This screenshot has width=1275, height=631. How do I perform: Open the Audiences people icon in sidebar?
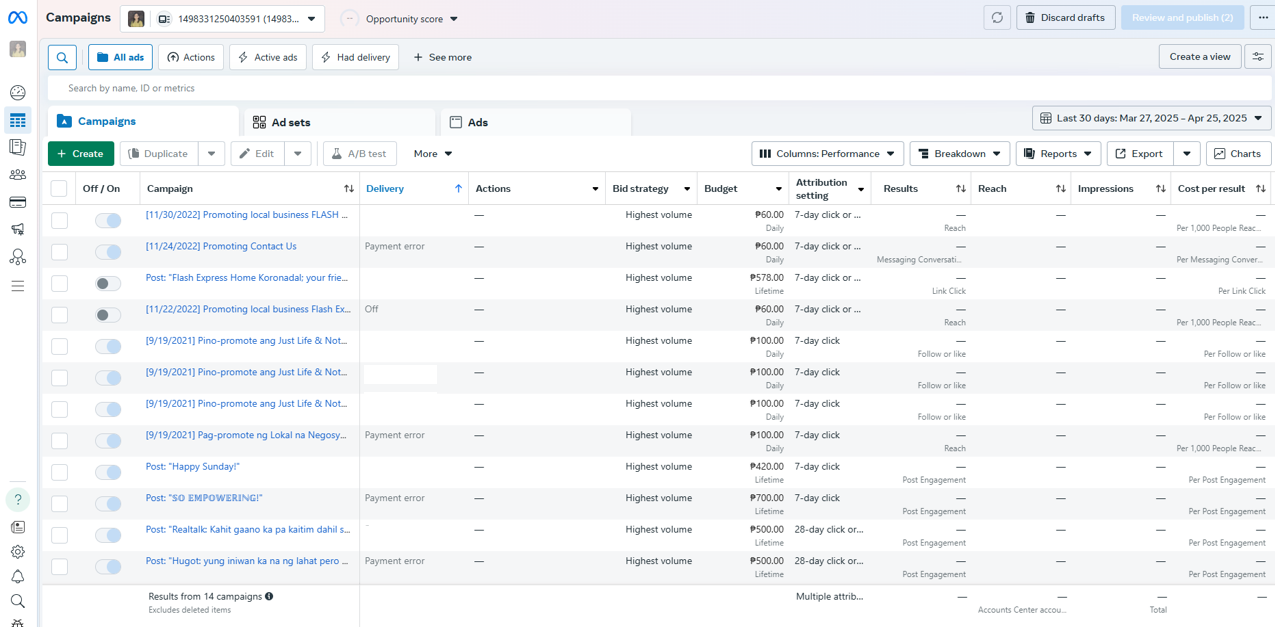17,175
